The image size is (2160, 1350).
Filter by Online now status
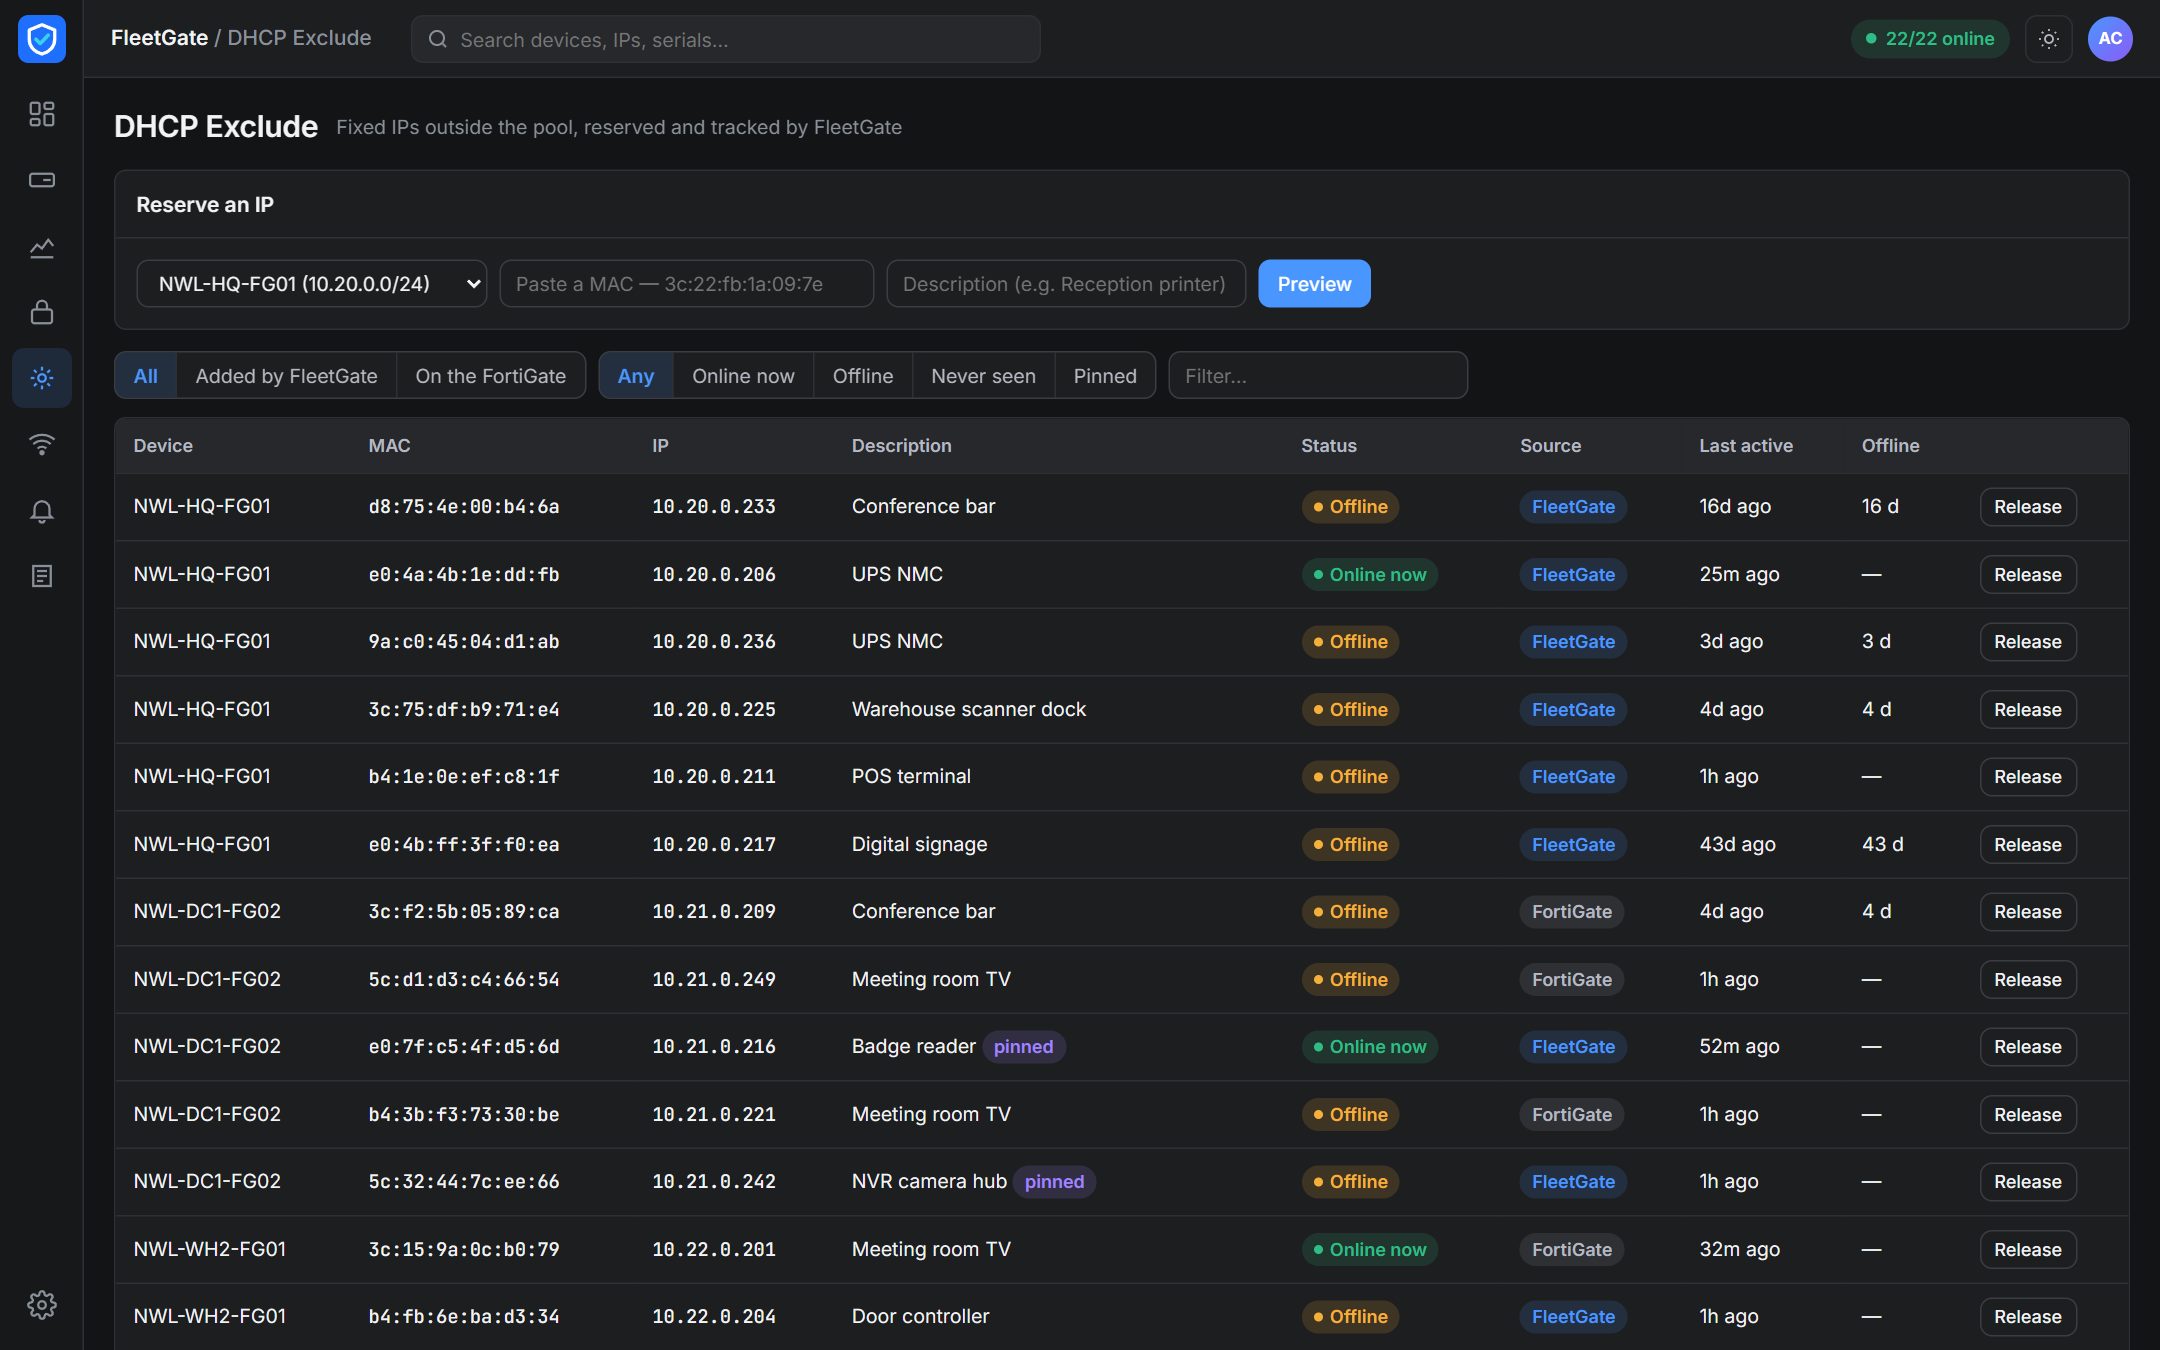tap(743, 376)
